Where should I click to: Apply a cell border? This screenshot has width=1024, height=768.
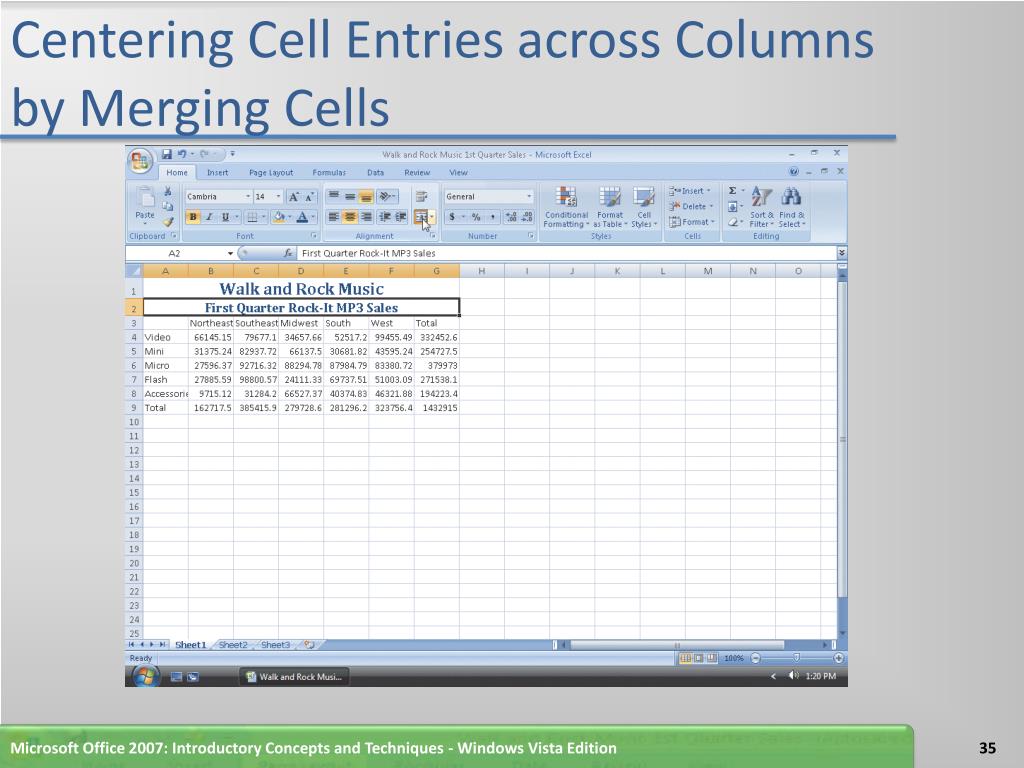(252, 217)
